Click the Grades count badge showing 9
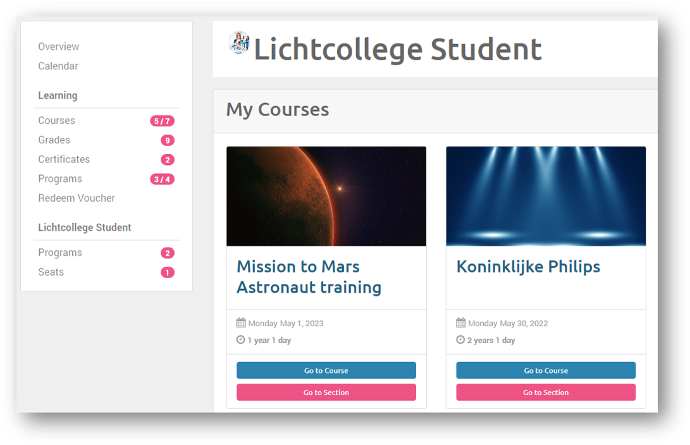Viewport: 690px width, 445px height. coord(167,140)
